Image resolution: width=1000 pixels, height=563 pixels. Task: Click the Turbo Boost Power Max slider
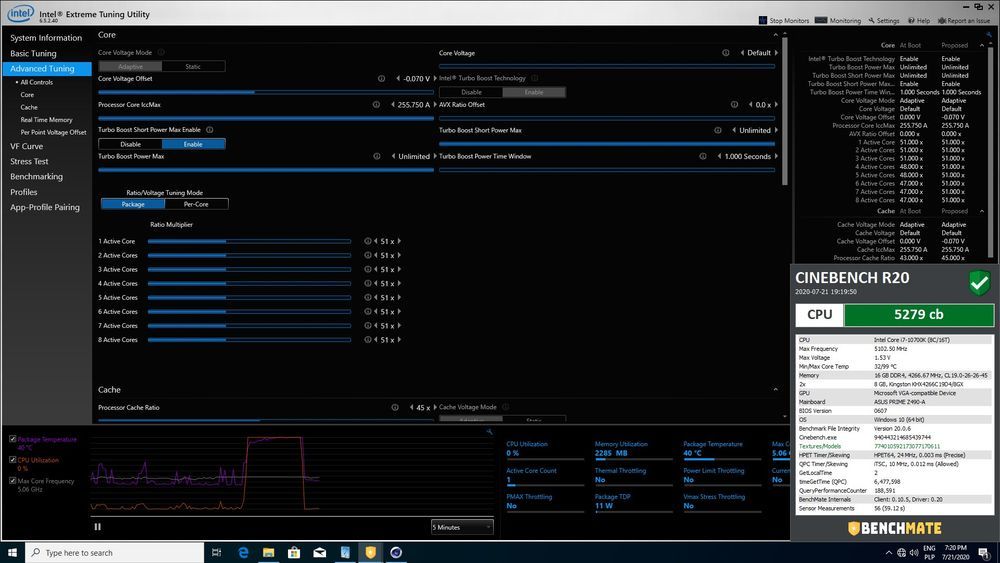click(266, 170)
